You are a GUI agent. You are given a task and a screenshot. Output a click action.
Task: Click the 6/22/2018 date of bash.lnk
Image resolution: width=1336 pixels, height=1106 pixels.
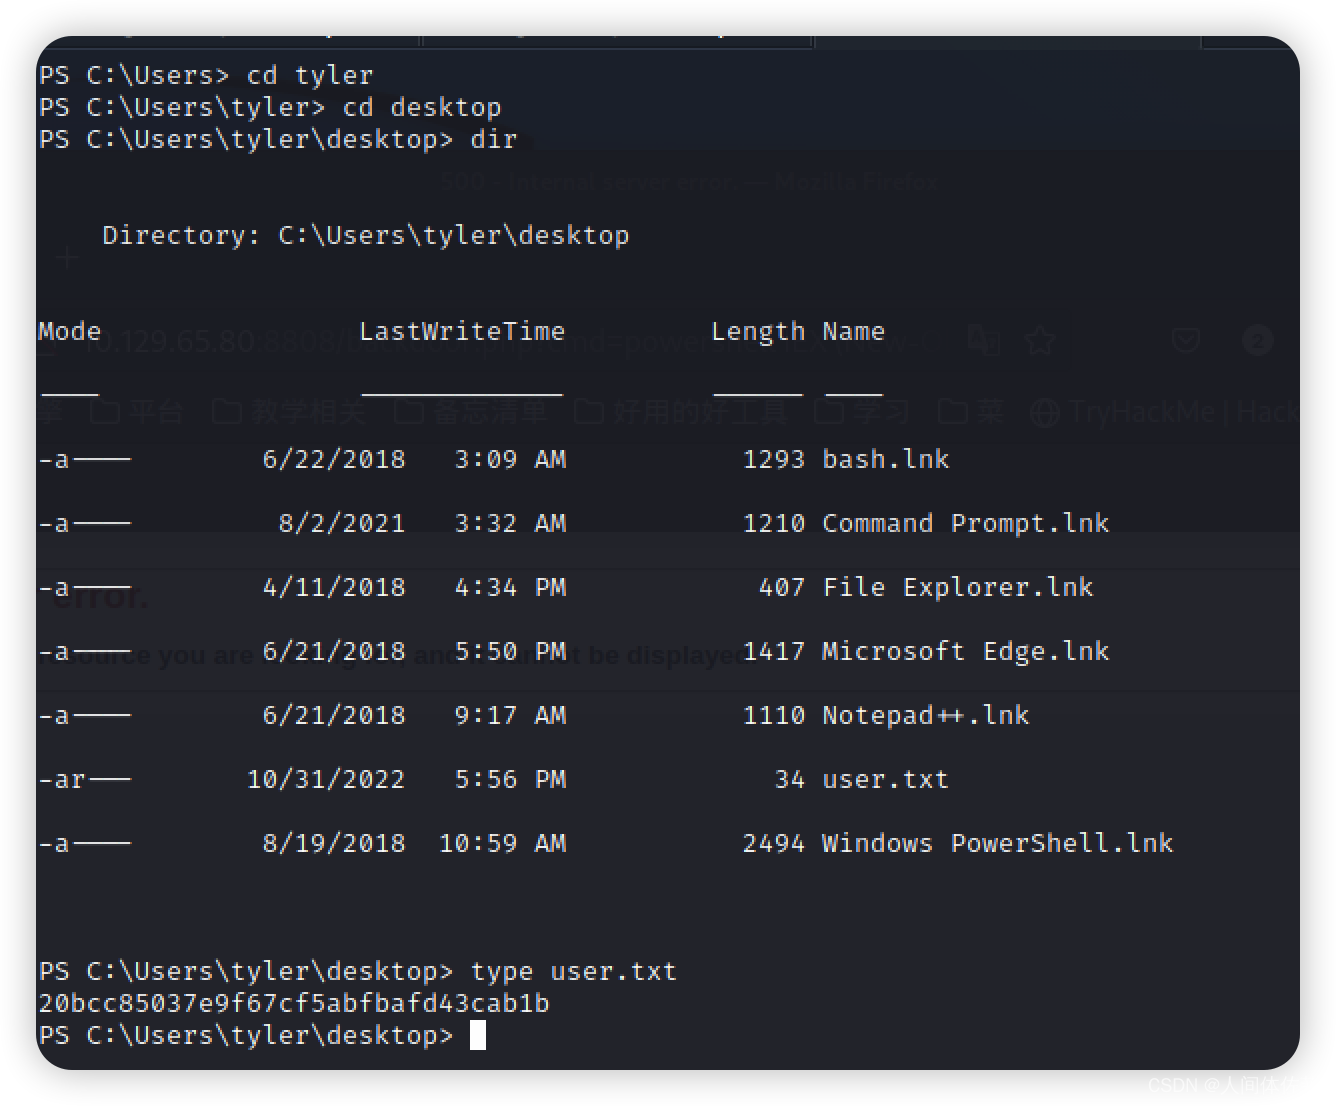(x=334, y=459)
